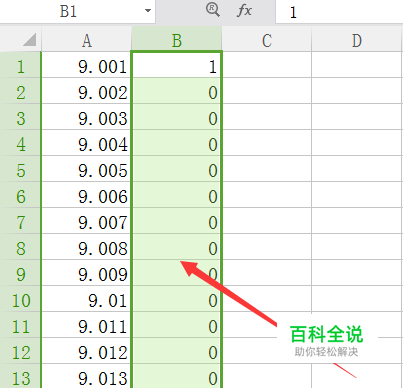
Task: Select row 4 header
Action: 20,143
